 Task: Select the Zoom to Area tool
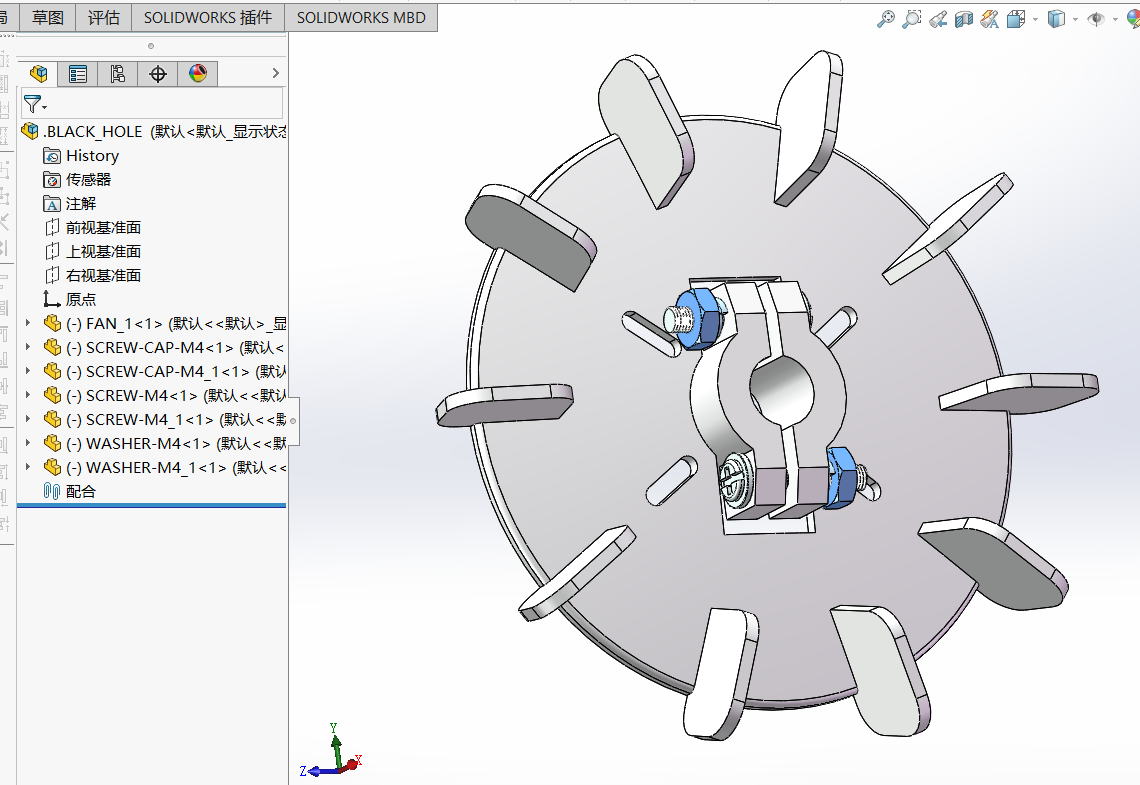point(911,19)
